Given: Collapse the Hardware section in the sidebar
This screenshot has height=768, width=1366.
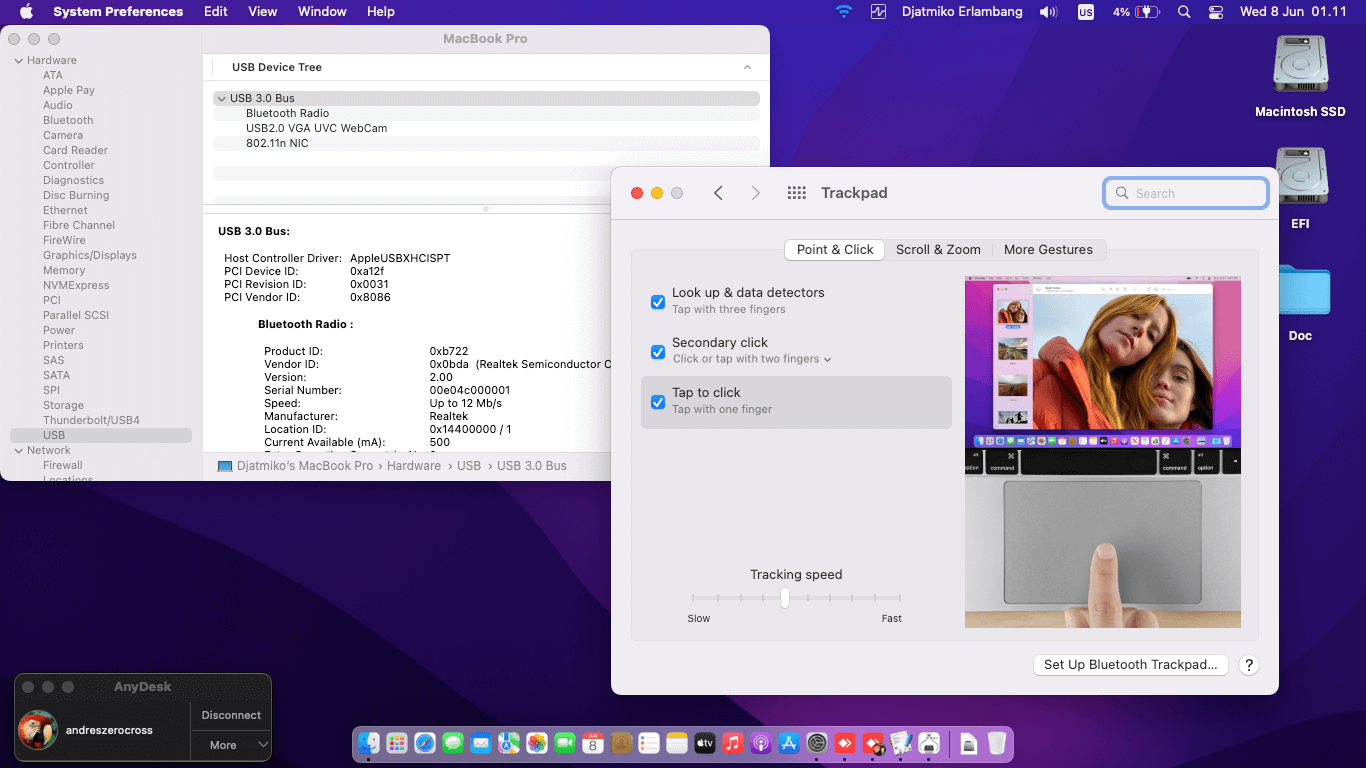Looking at the screenshot, I should (18, 60).
